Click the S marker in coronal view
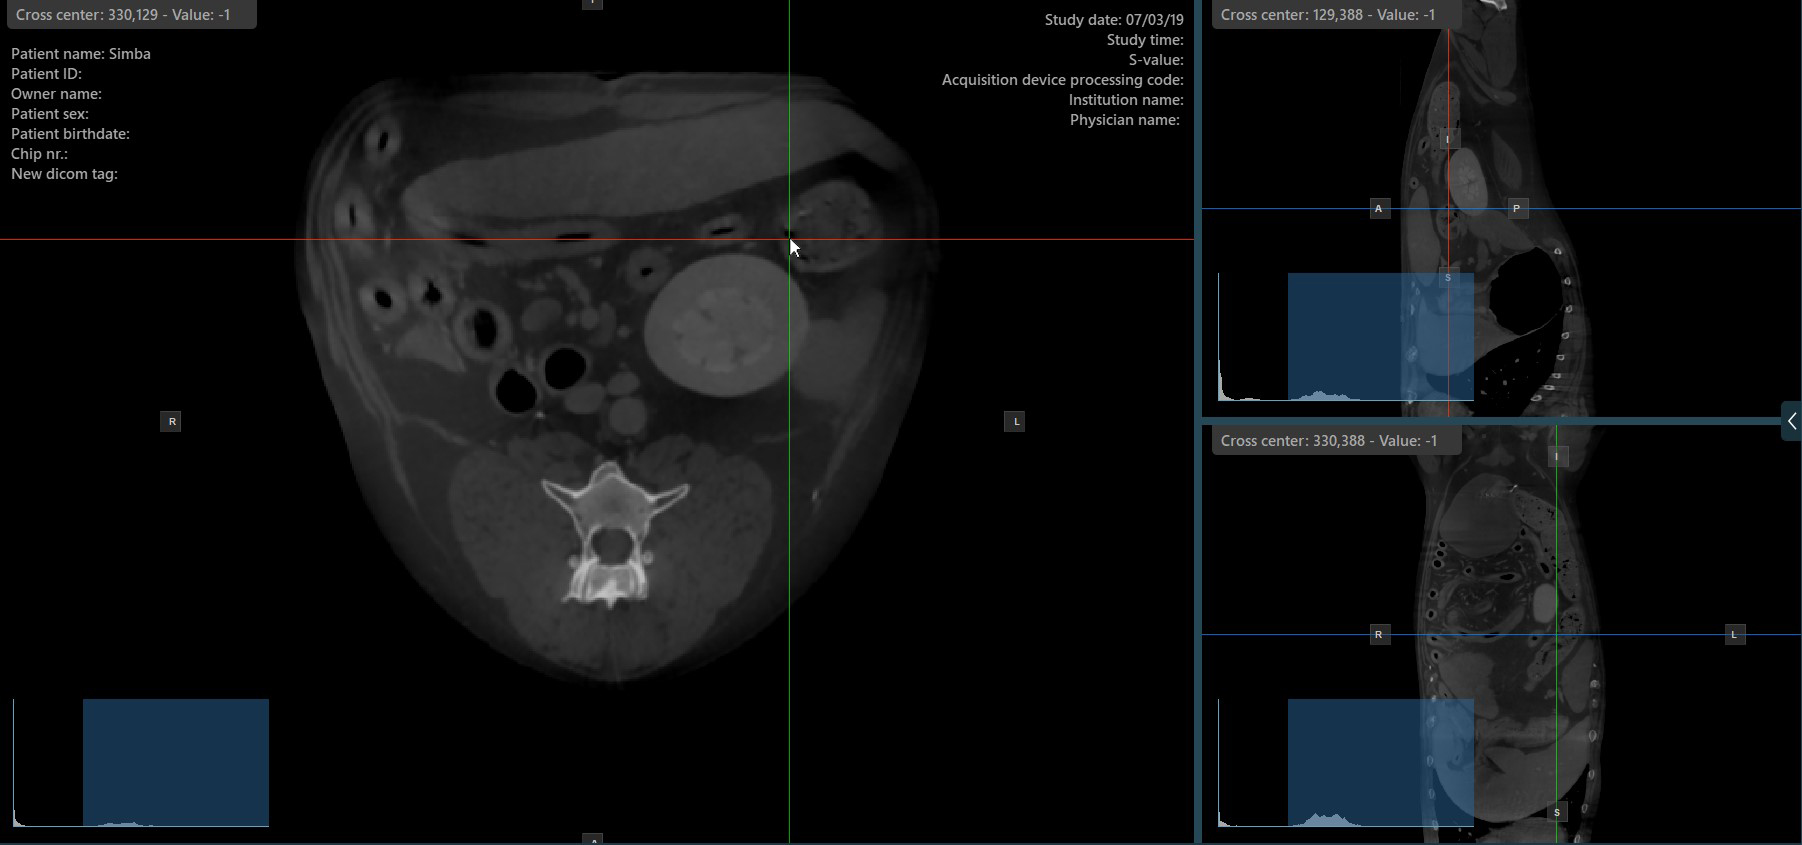1802x845 pixels. coord(1557,813)
